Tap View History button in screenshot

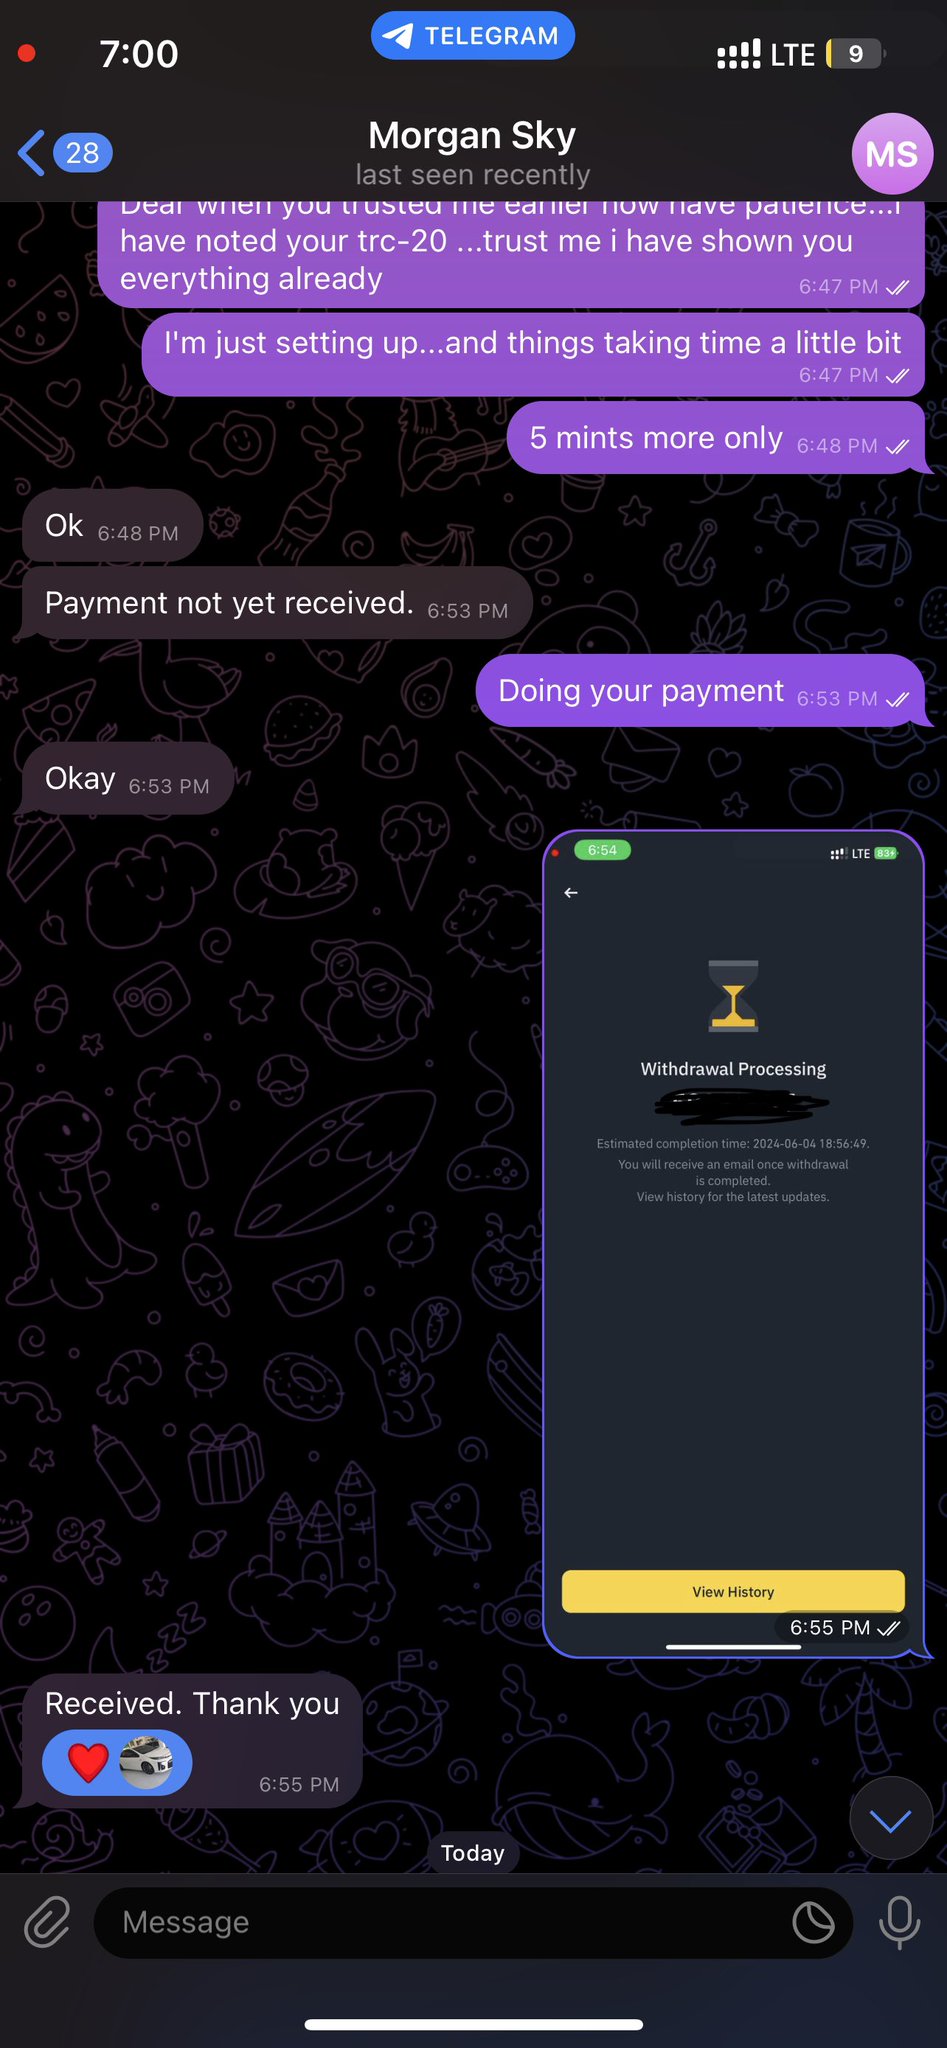(x=733, y=1591)
